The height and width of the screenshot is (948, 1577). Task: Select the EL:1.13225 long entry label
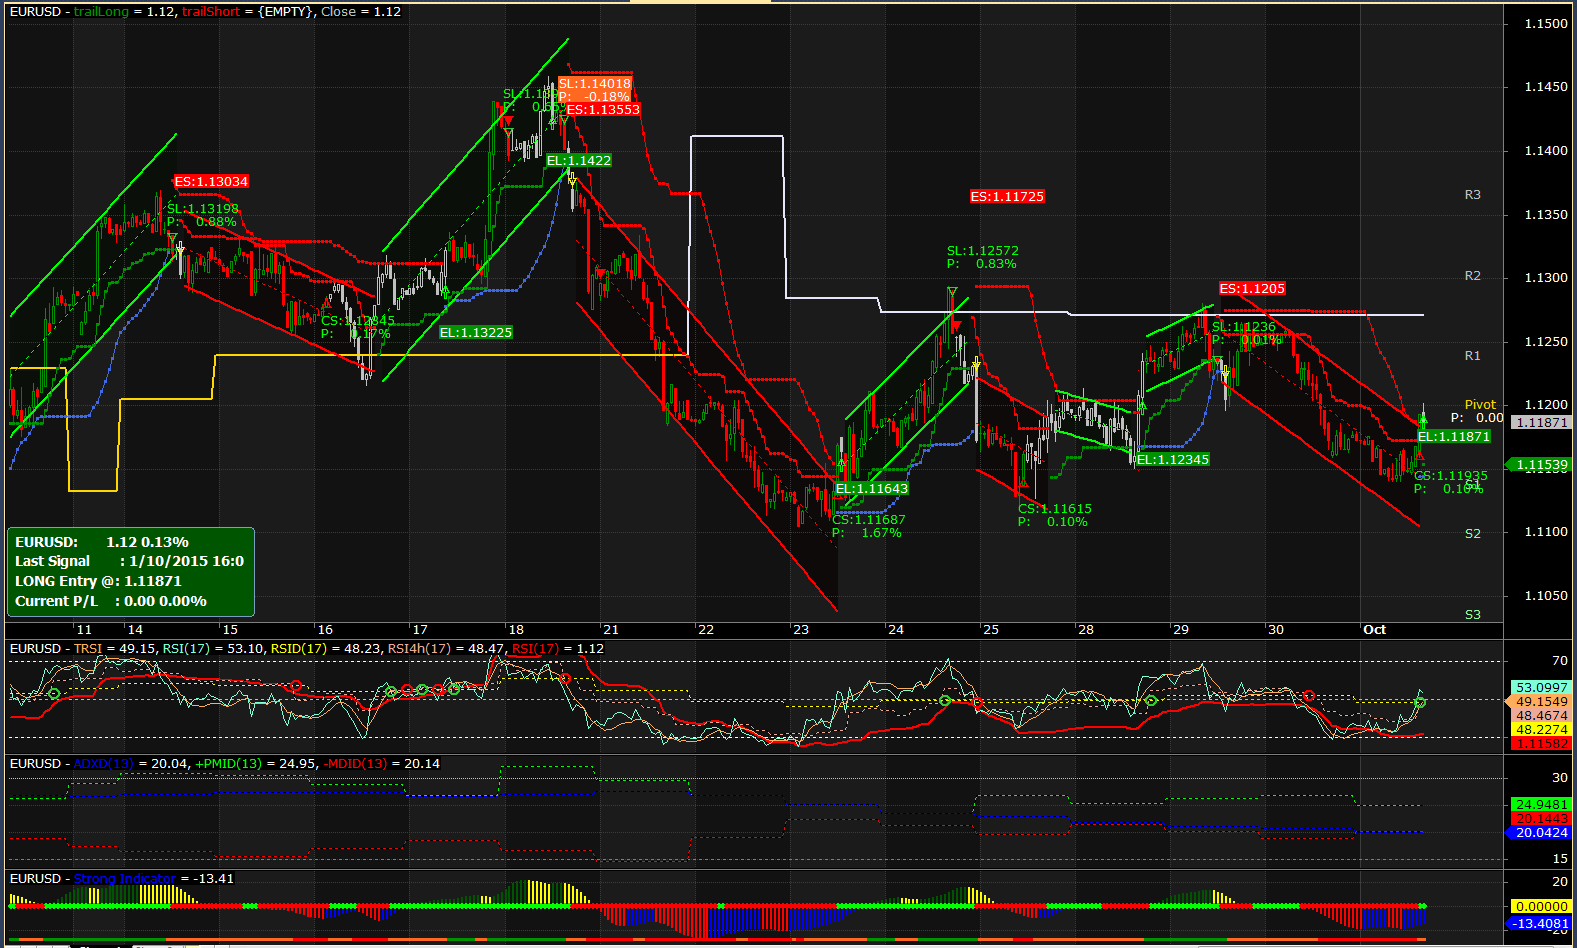tap(476, 332)
